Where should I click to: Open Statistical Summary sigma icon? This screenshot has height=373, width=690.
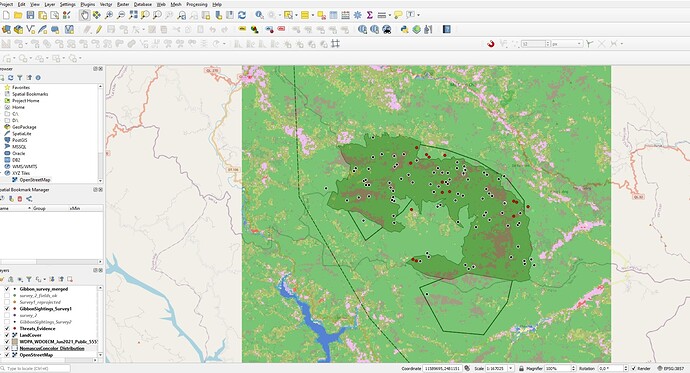coord(370,15)
